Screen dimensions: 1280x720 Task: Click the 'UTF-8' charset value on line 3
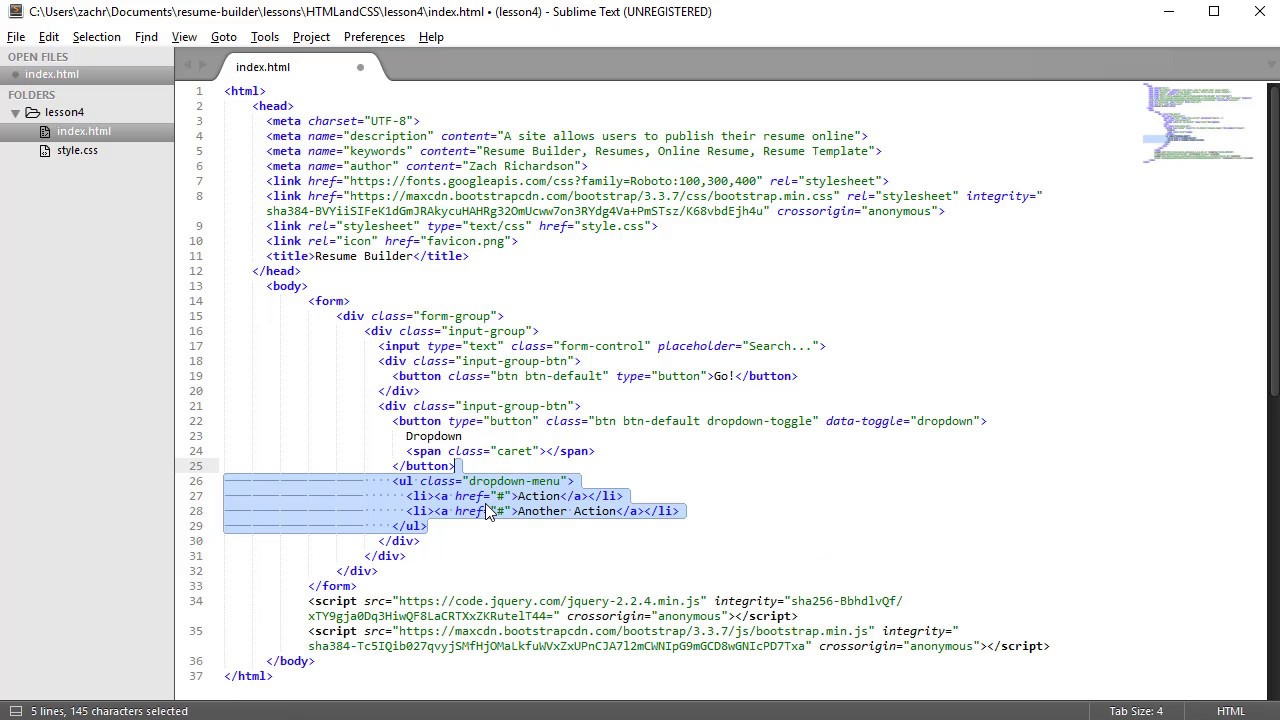coord(389,121)
